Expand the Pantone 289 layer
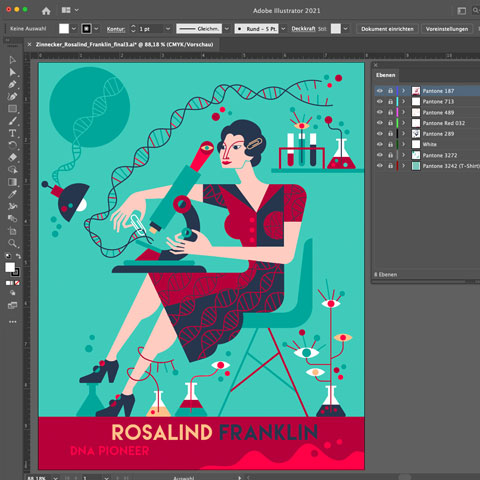Image resolution: width=480 pixels, height=480 pixels. pos(404,133)
